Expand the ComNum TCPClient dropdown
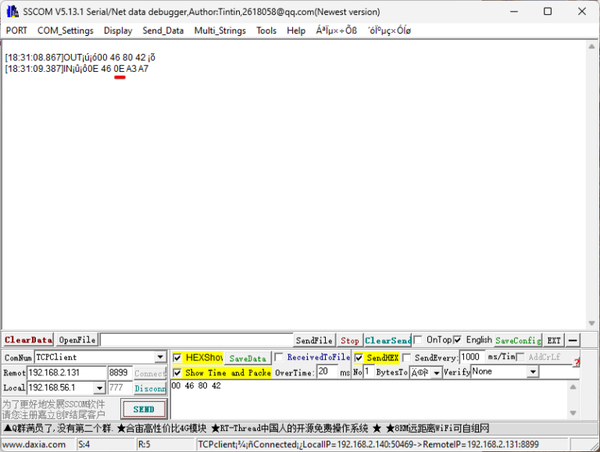The image size is (600, 452). tap(160, 357)
